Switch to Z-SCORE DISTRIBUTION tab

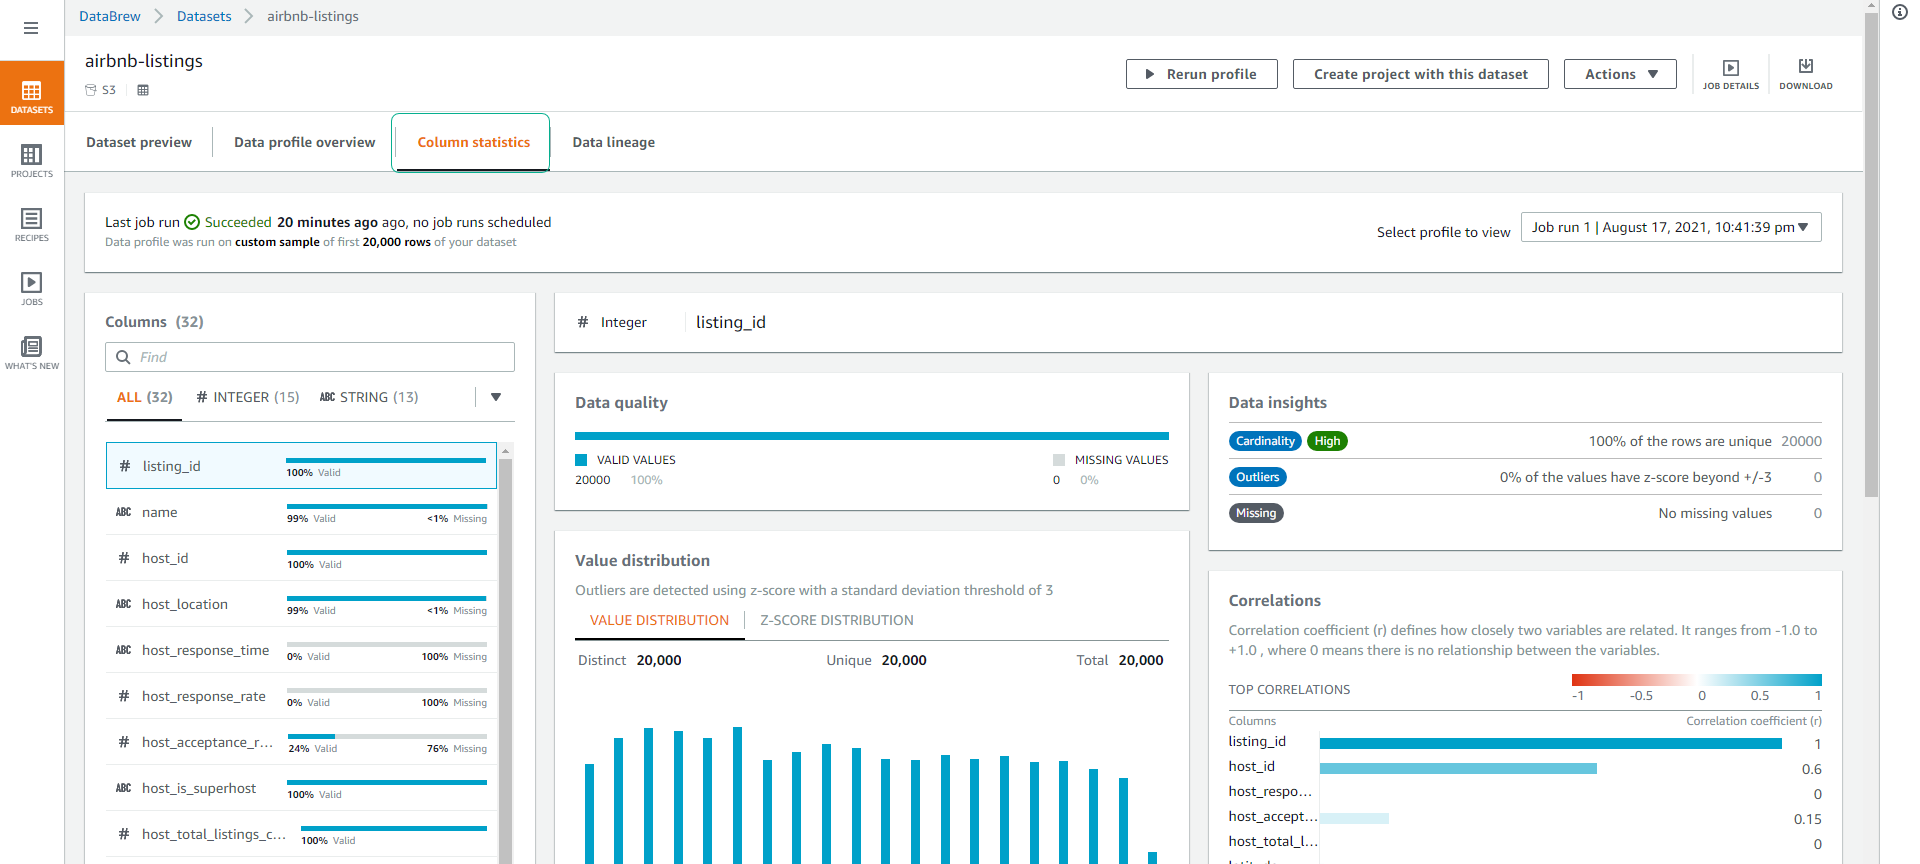tap(837, 620)
